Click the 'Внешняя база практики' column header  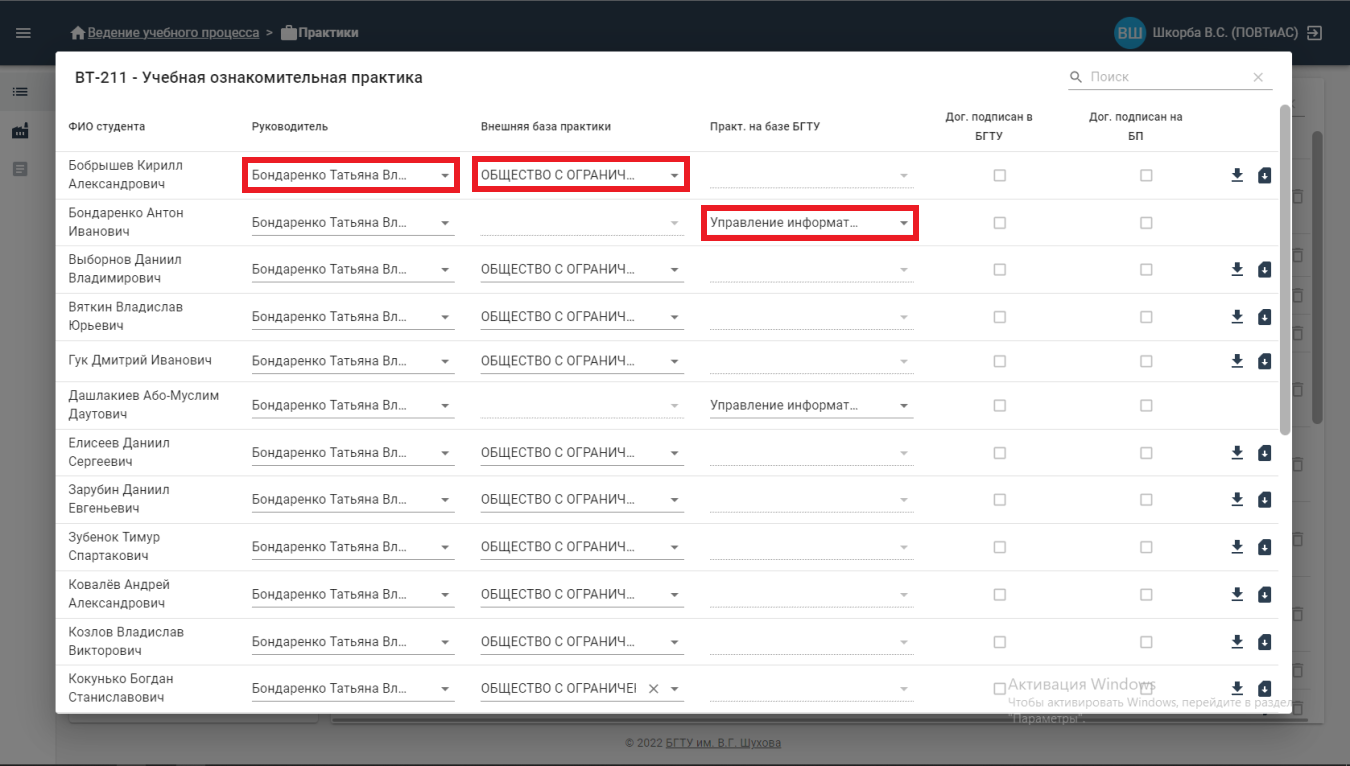click(546, 126)
